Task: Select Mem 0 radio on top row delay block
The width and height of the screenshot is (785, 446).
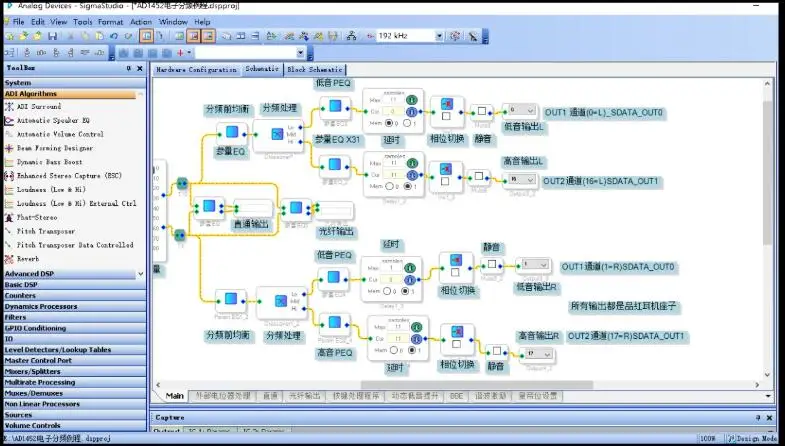Action: pos(389,123)
